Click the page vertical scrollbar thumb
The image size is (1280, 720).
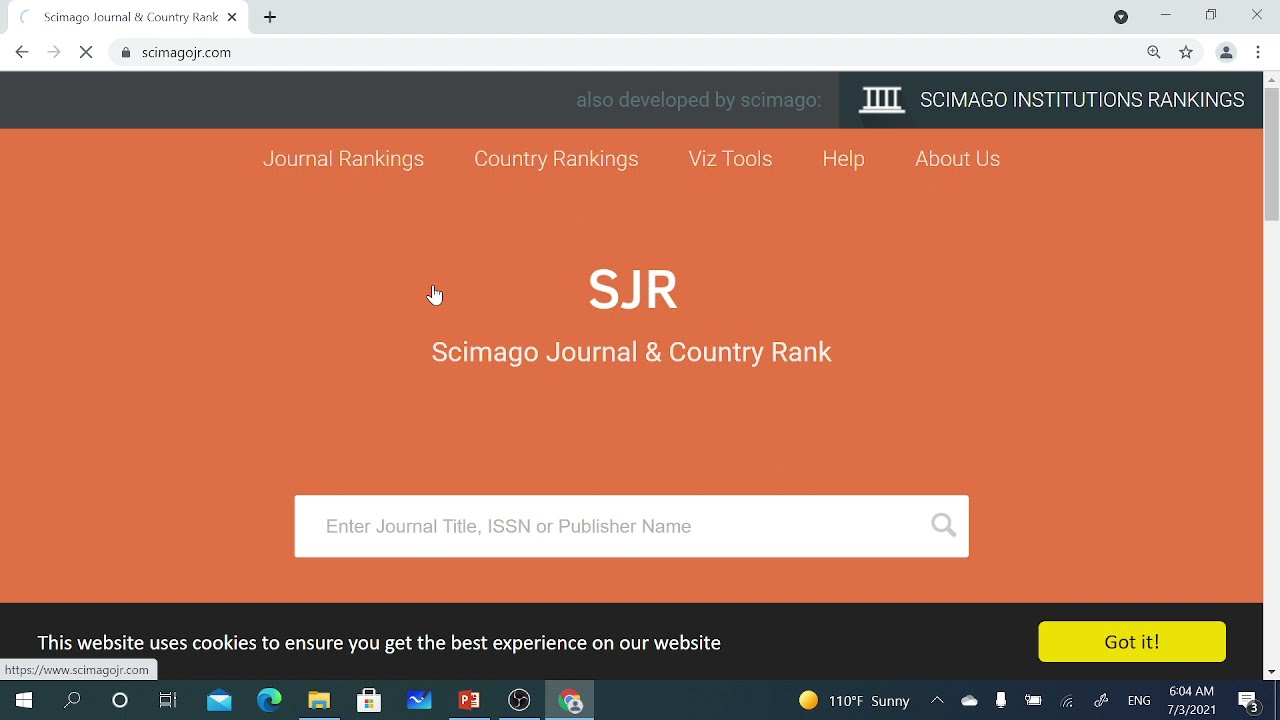click(1272, 154)
